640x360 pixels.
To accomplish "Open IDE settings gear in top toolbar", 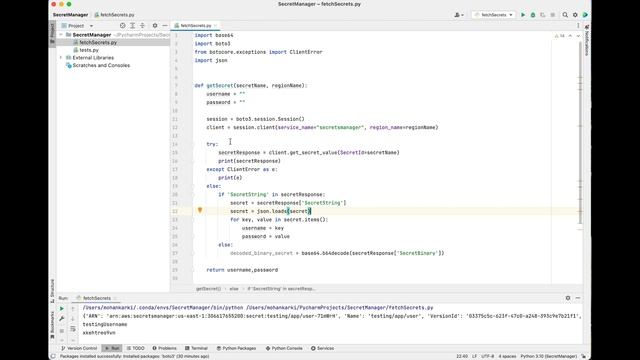I will coord(575,15).
